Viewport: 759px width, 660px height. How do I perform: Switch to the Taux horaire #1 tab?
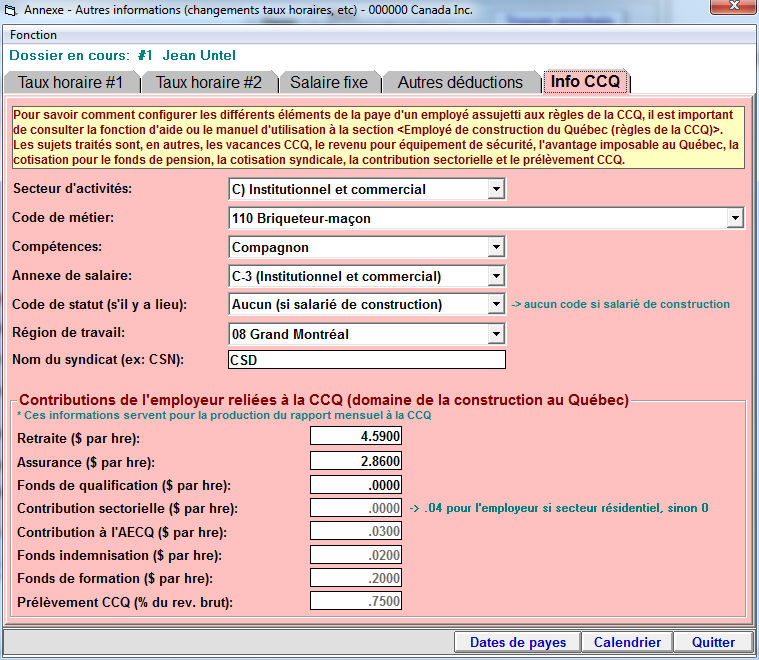pos(70,82)
